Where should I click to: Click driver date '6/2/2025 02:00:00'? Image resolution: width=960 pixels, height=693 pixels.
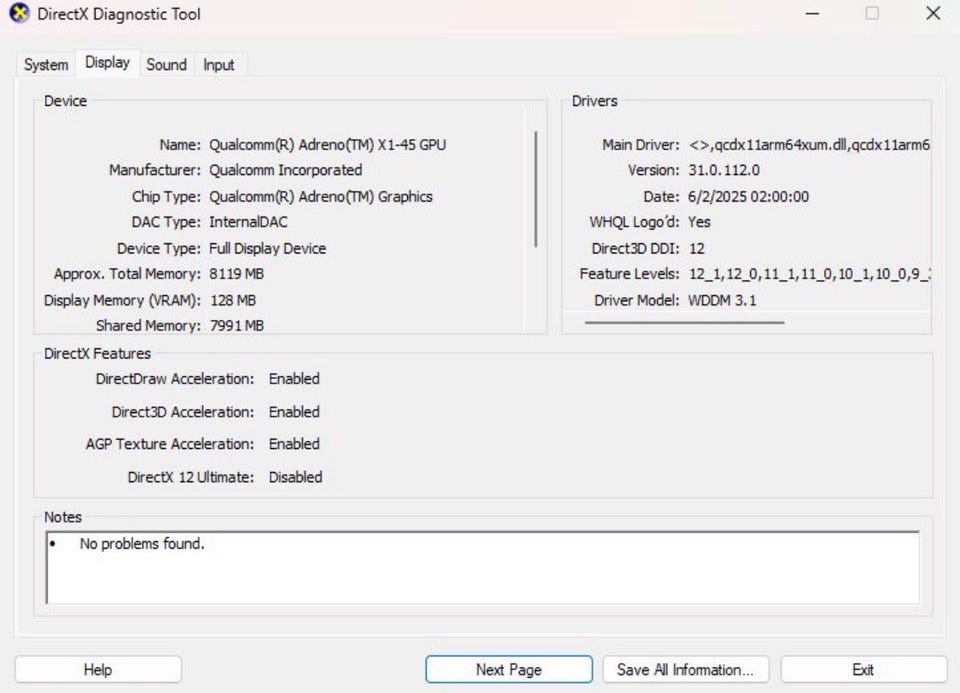click(x=748, y=197)
